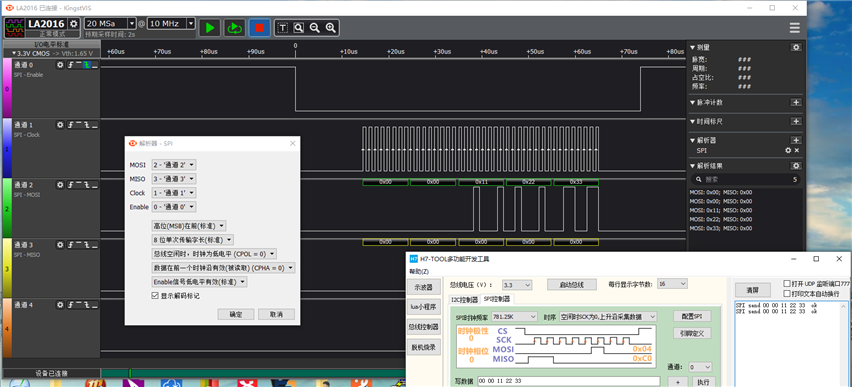Add a new protocol analyzer (解析器)
Image resolution: width=852 pixels, height=387 pixels.
click(796, 140)
